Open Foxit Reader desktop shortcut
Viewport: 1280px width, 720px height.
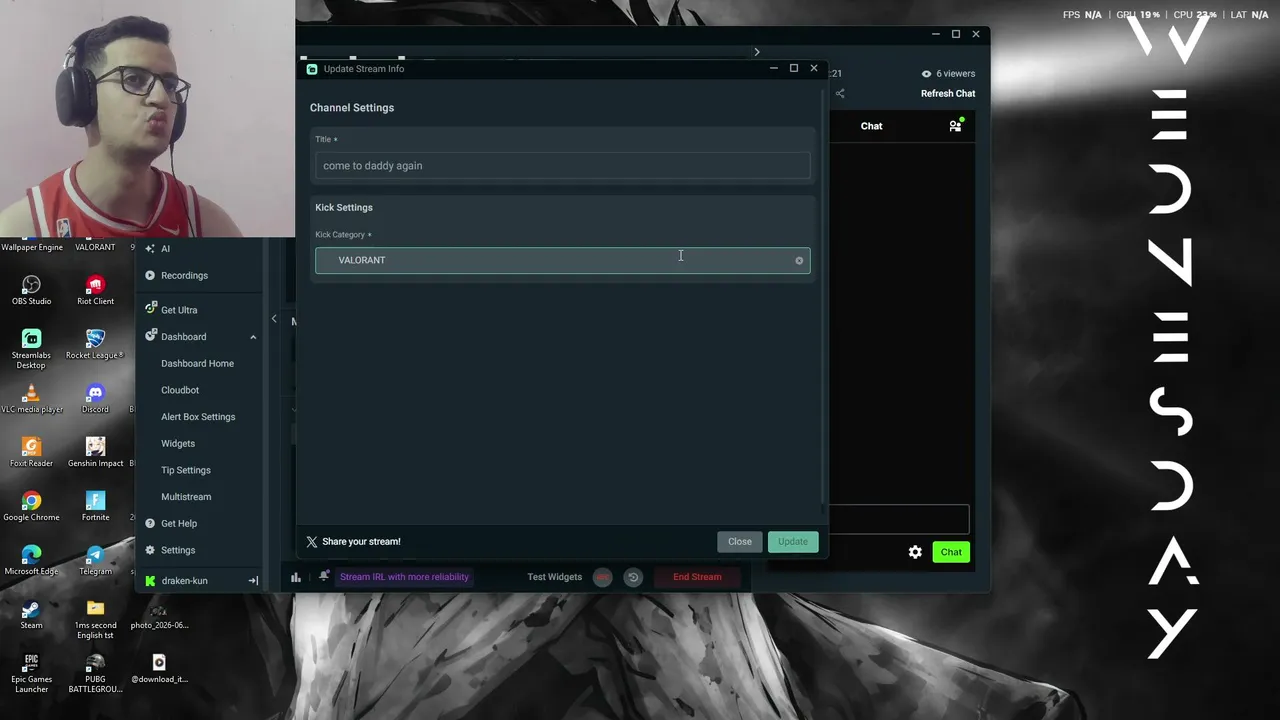[x=31, y=453]
